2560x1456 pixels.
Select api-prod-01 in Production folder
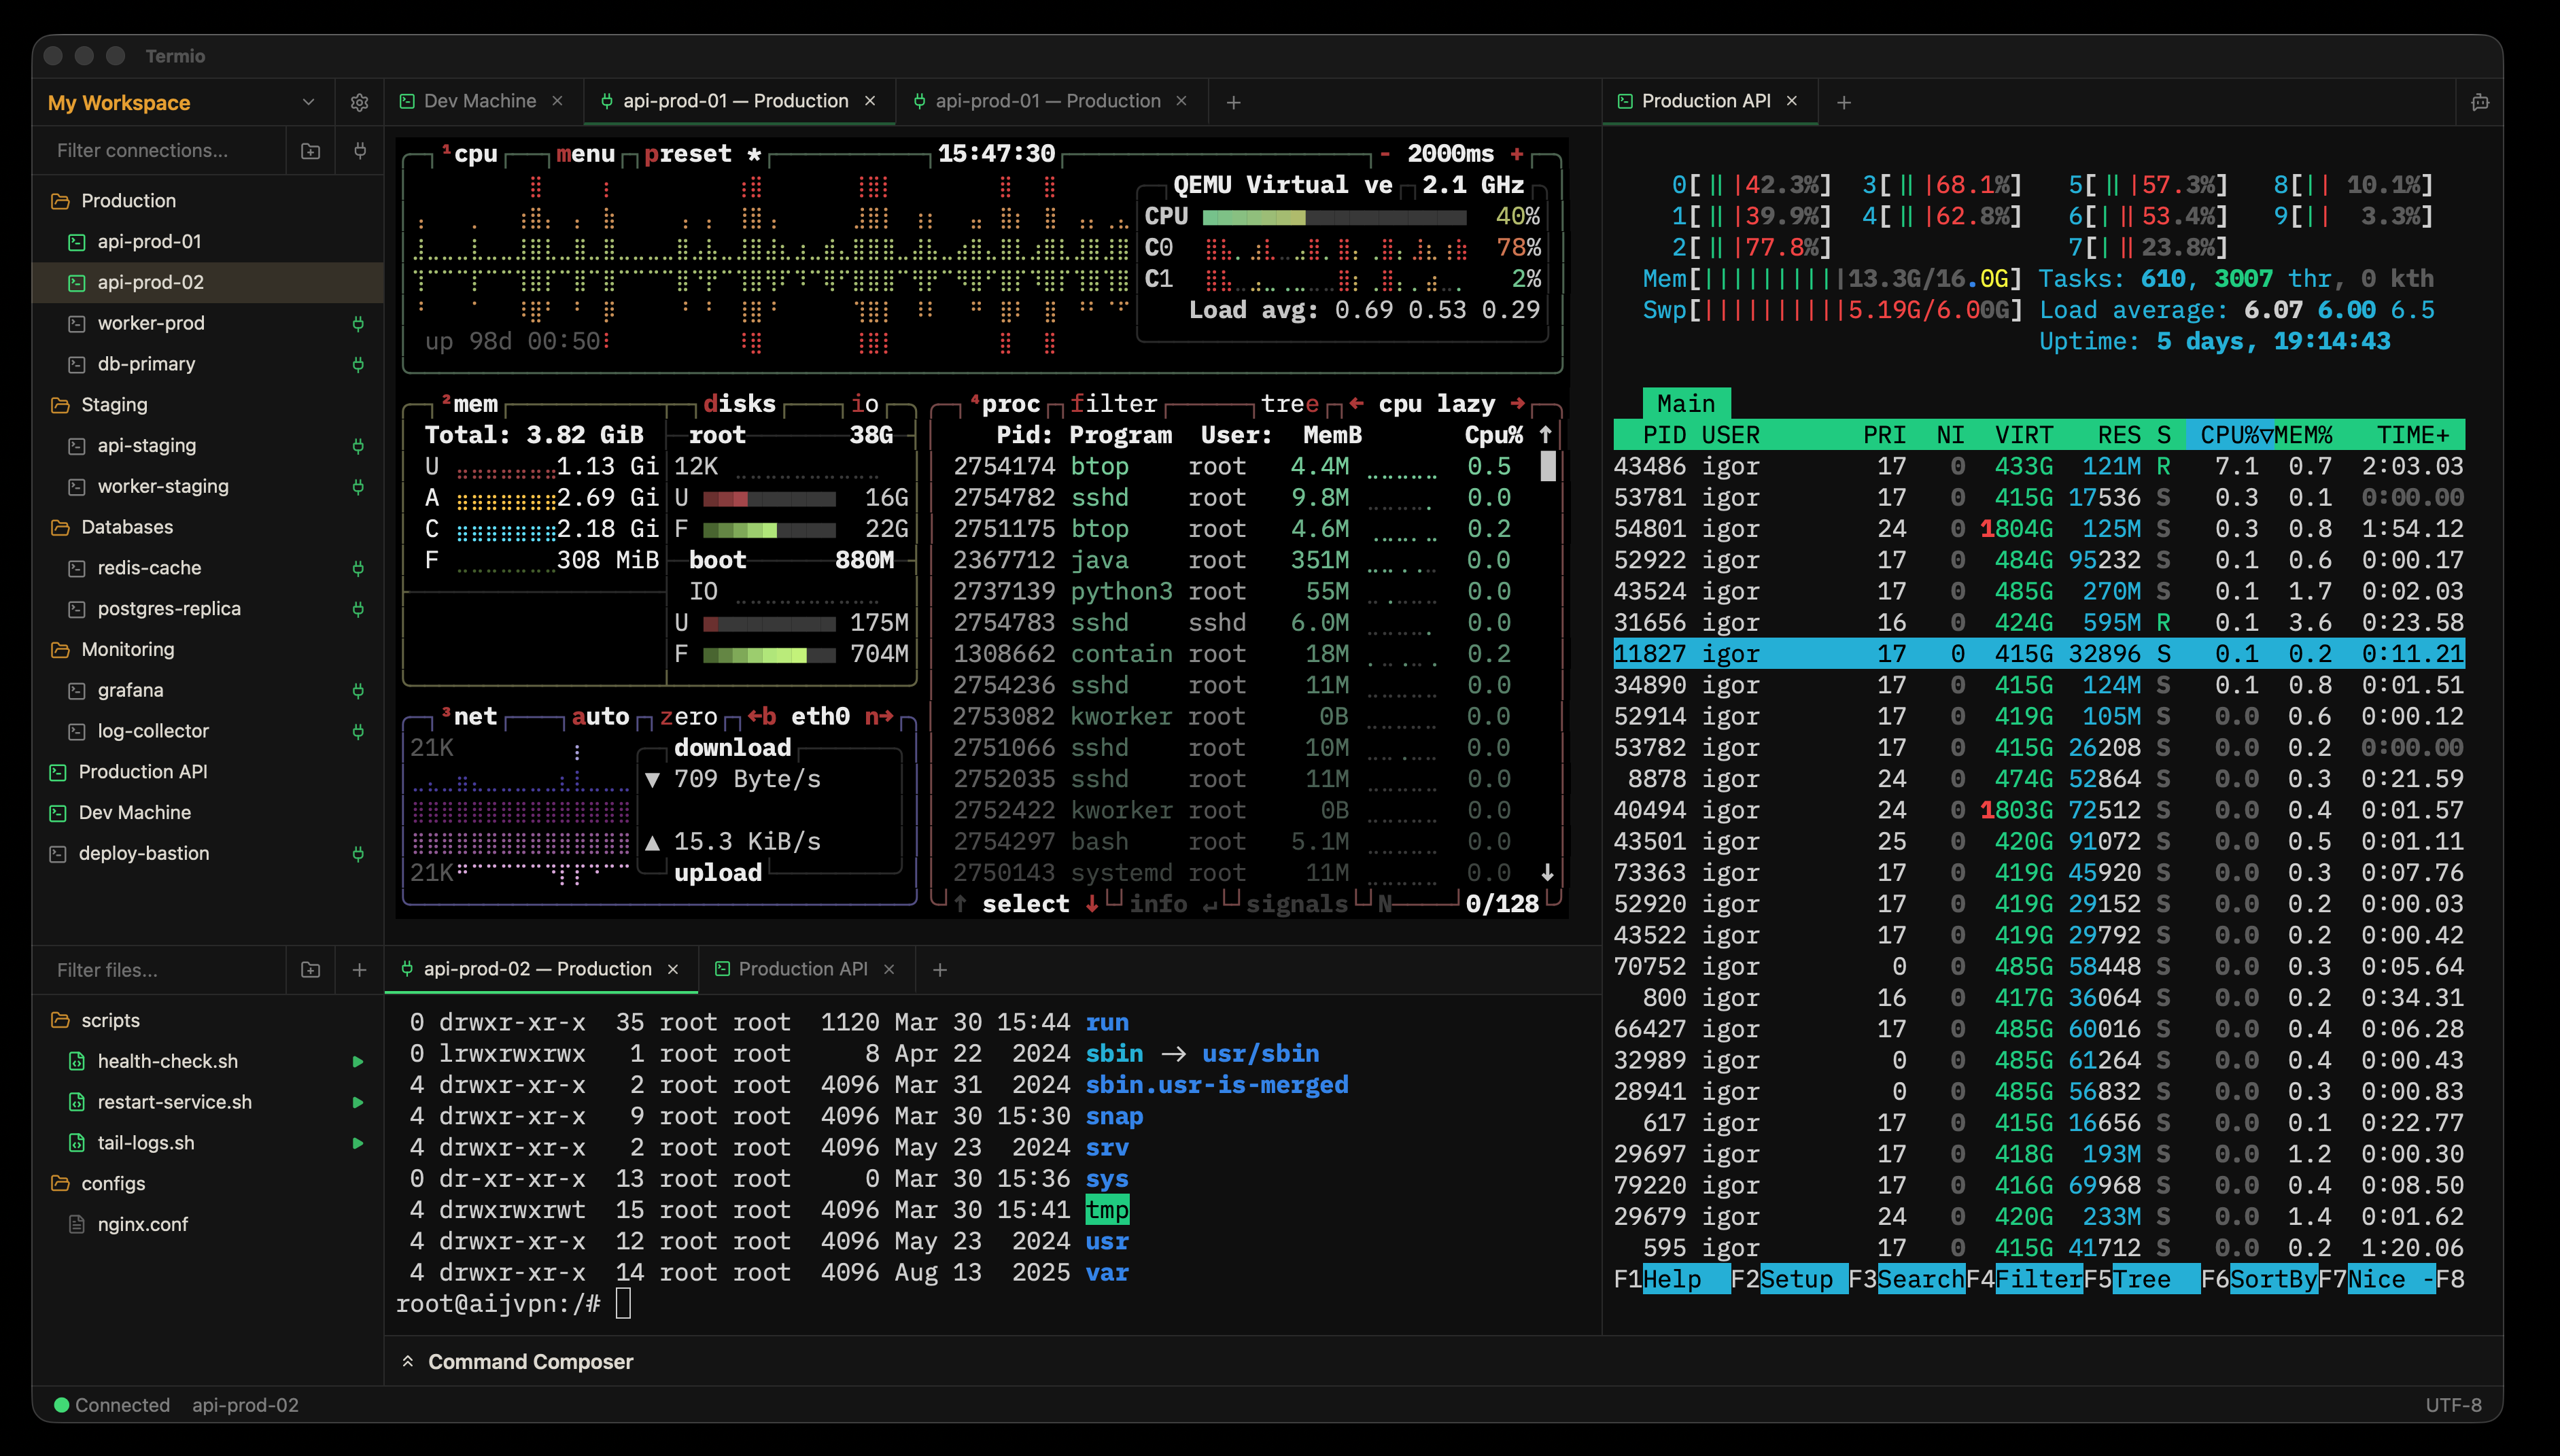tap(149, 242)
